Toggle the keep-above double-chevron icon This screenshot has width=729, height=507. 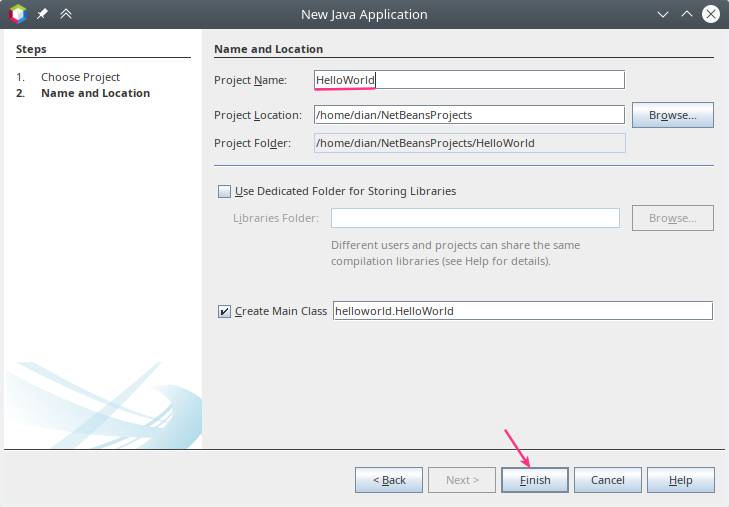[x=66, y=14]
